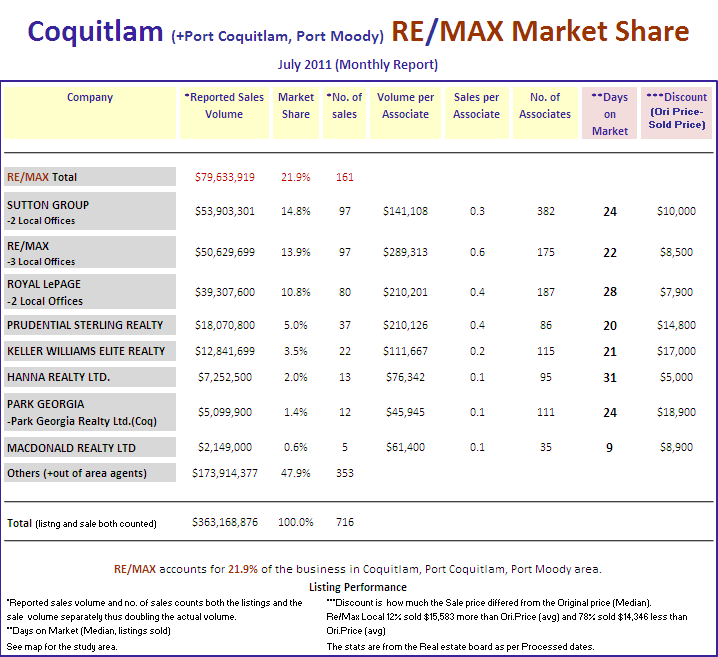Click the Sales per Associate header
Screen dimensions: 718x657
tap(476, 105)
